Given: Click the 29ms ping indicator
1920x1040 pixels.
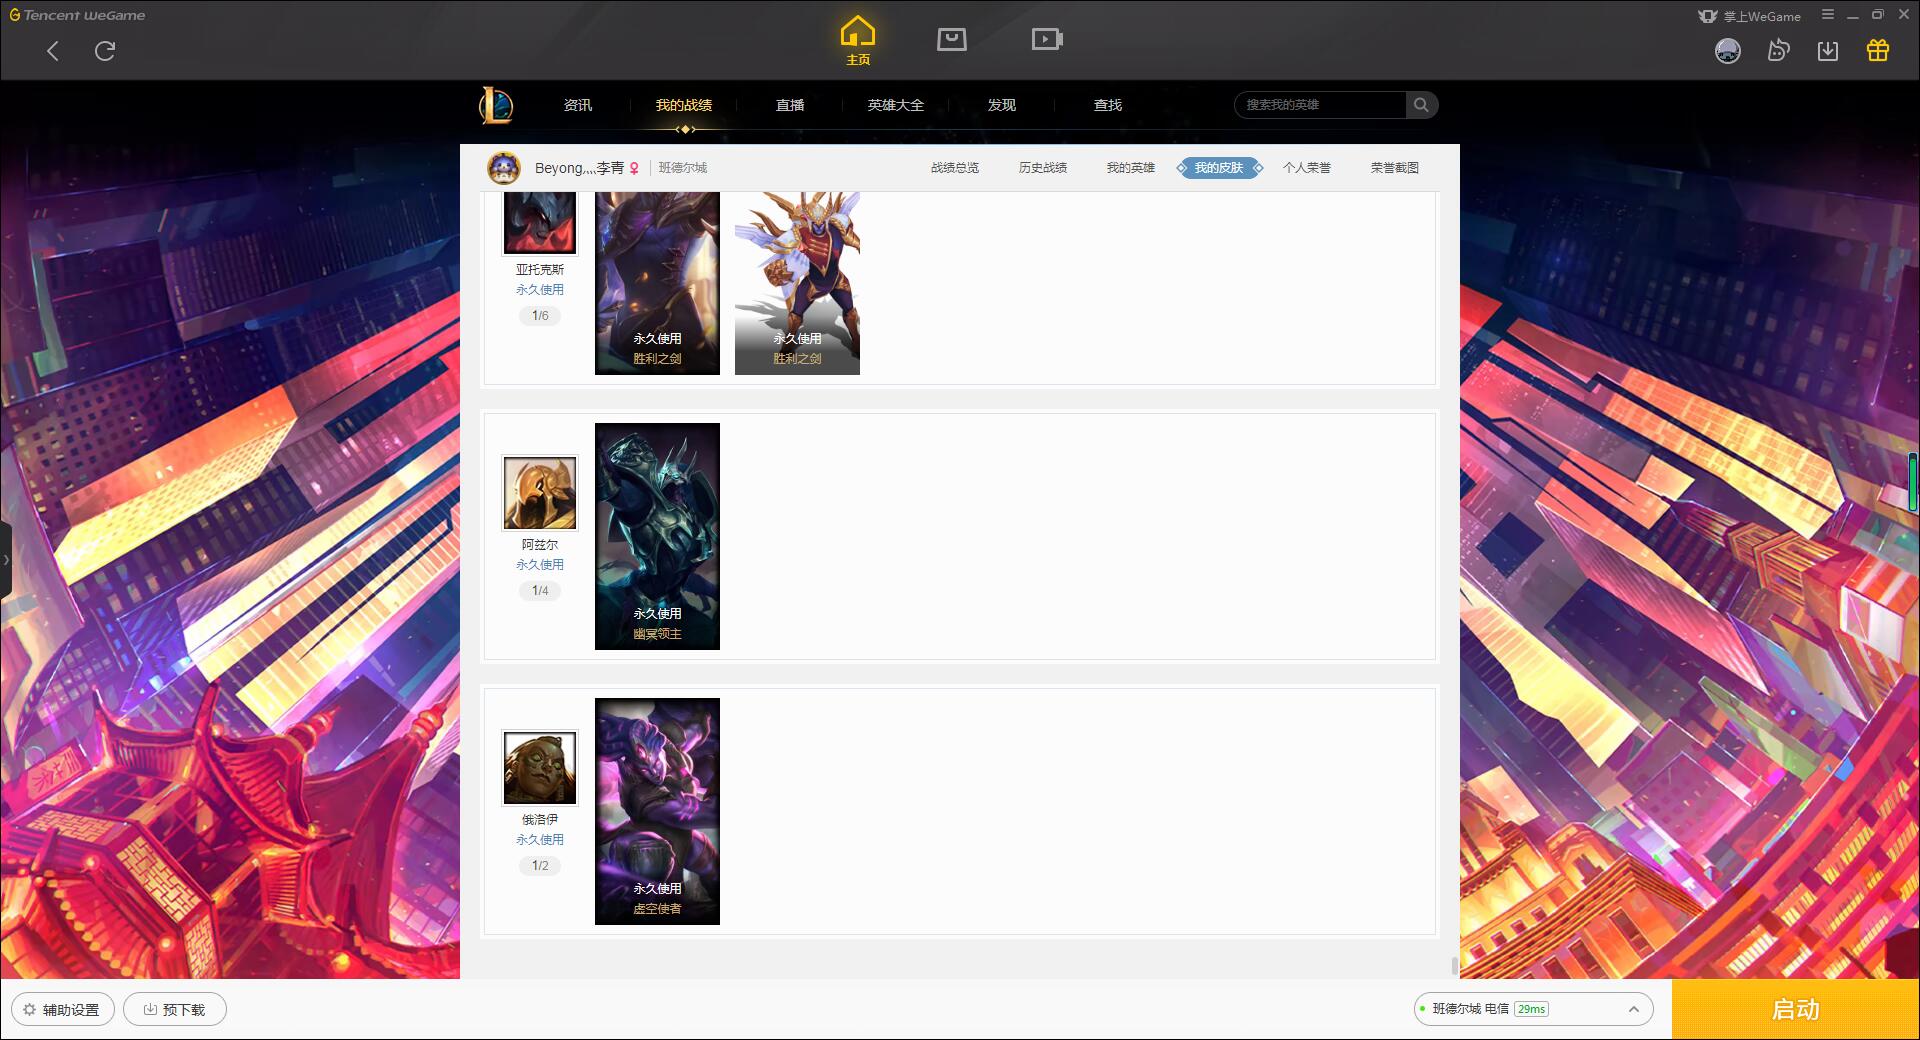Looking at the screenshot, I should click(x=1531, y=1009).
